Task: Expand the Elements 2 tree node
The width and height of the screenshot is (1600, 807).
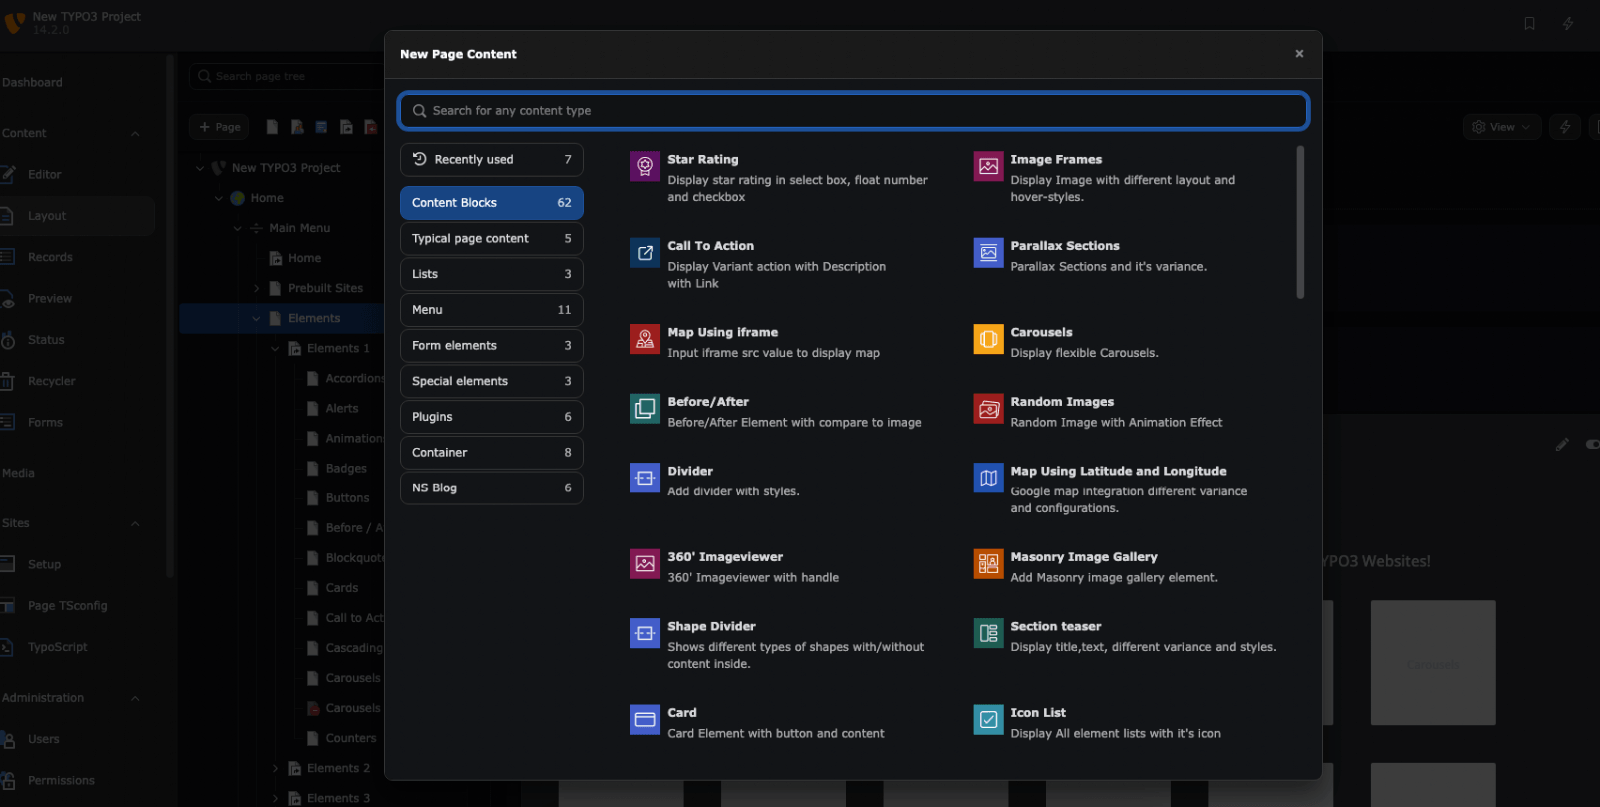Action: point(276,769)
